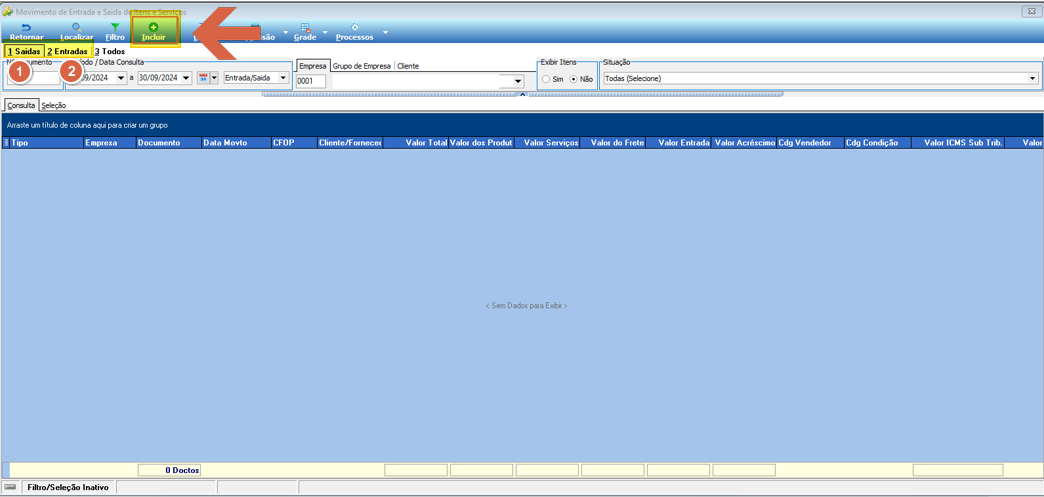The image size is (1044, 497).
Task: Click 'Arraste um título de coluna' group panel text
Action: 87,125
